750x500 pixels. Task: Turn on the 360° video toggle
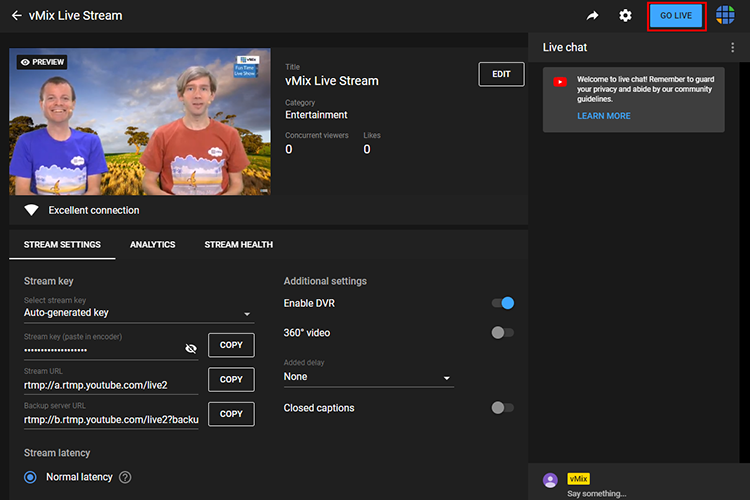(x=503, y=332)
